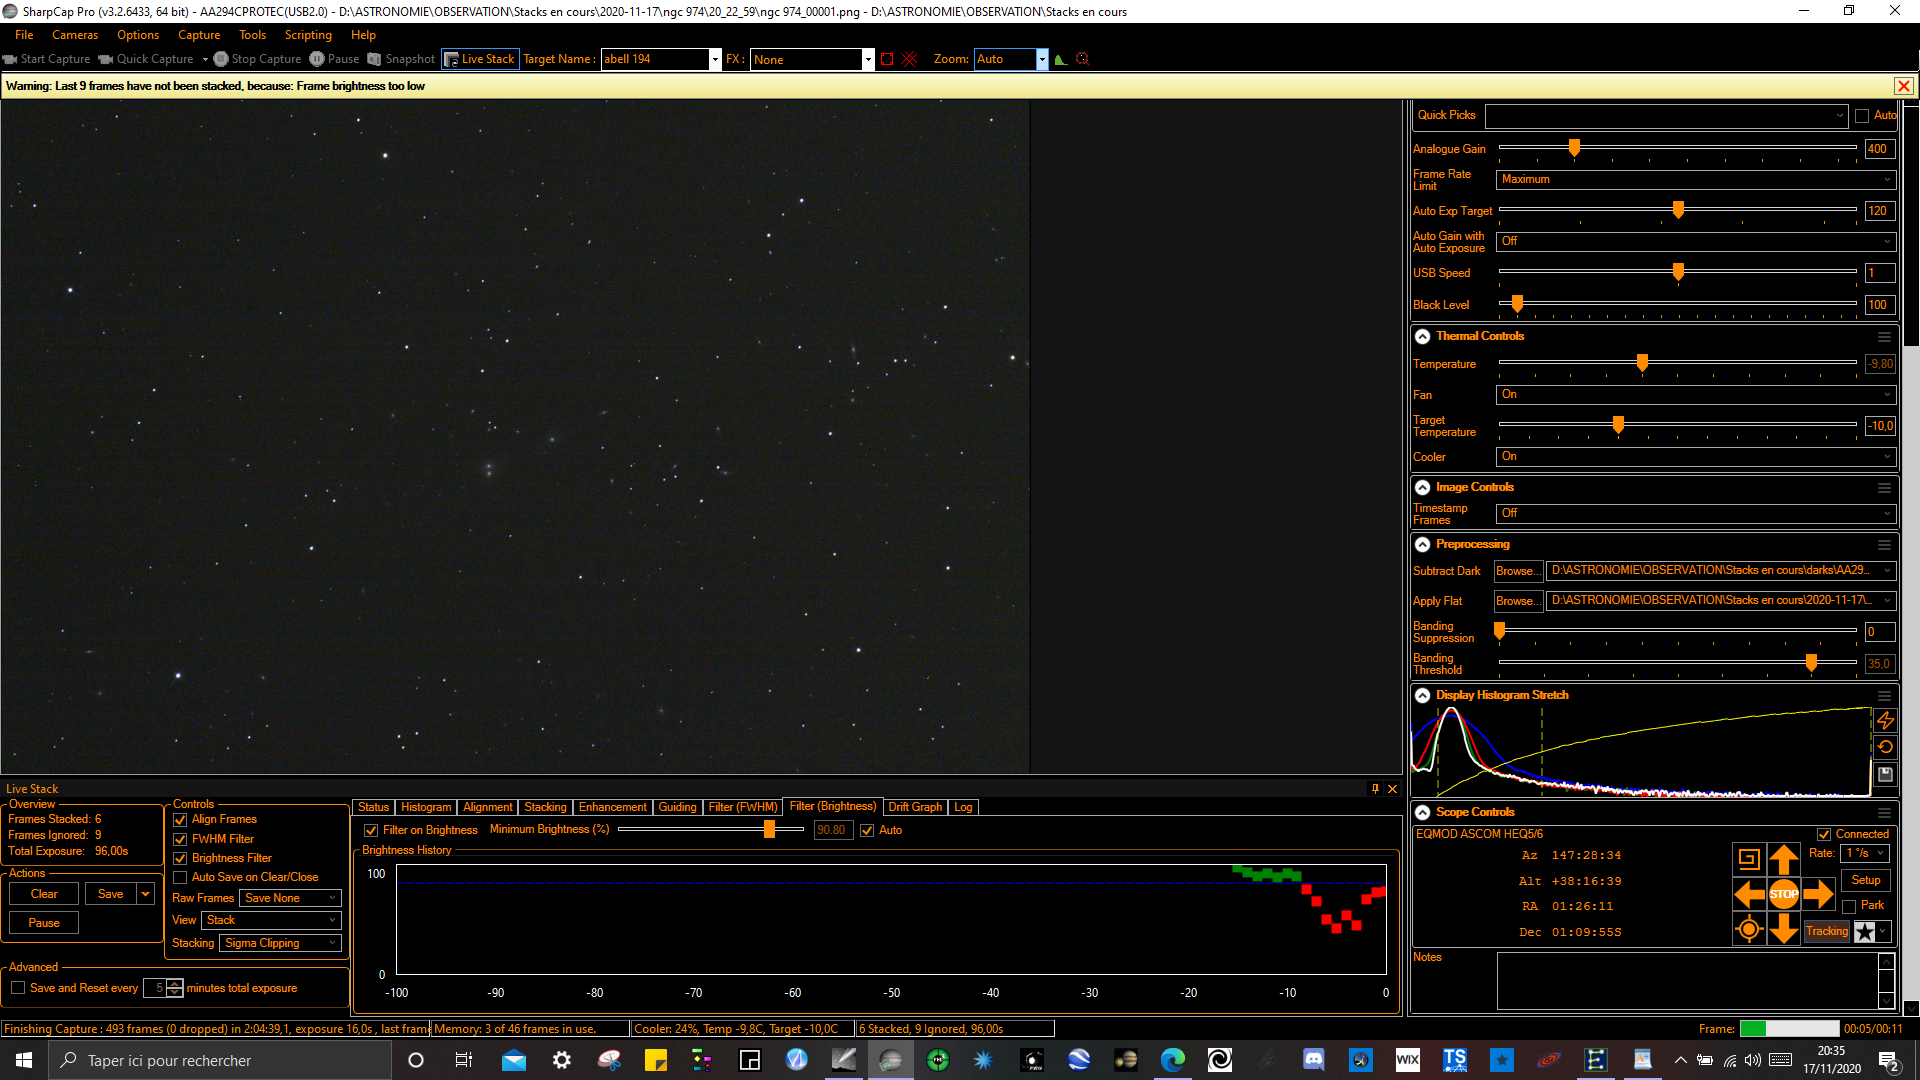Collapse the Scope Controls section
Screen dimensions: 1920x1080
pos(1422,813)
